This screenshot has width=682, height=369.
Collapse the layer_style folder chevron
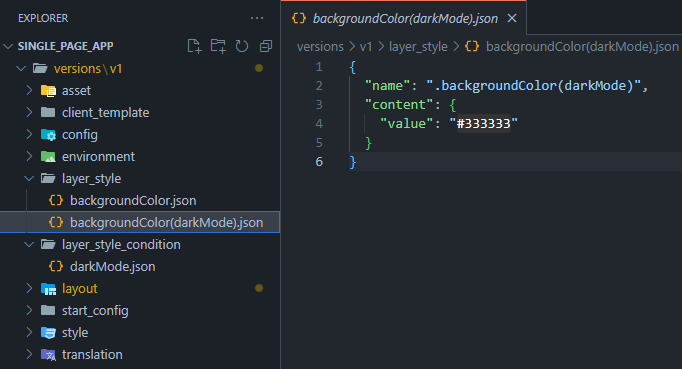click(29, 178)
